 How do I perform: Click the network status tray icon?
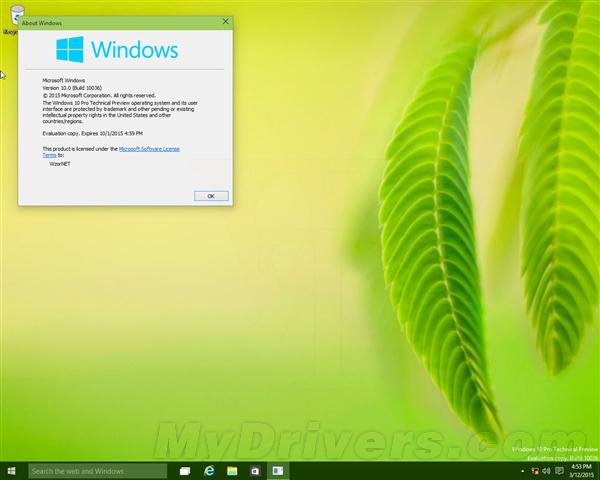(x=536, y=470)
